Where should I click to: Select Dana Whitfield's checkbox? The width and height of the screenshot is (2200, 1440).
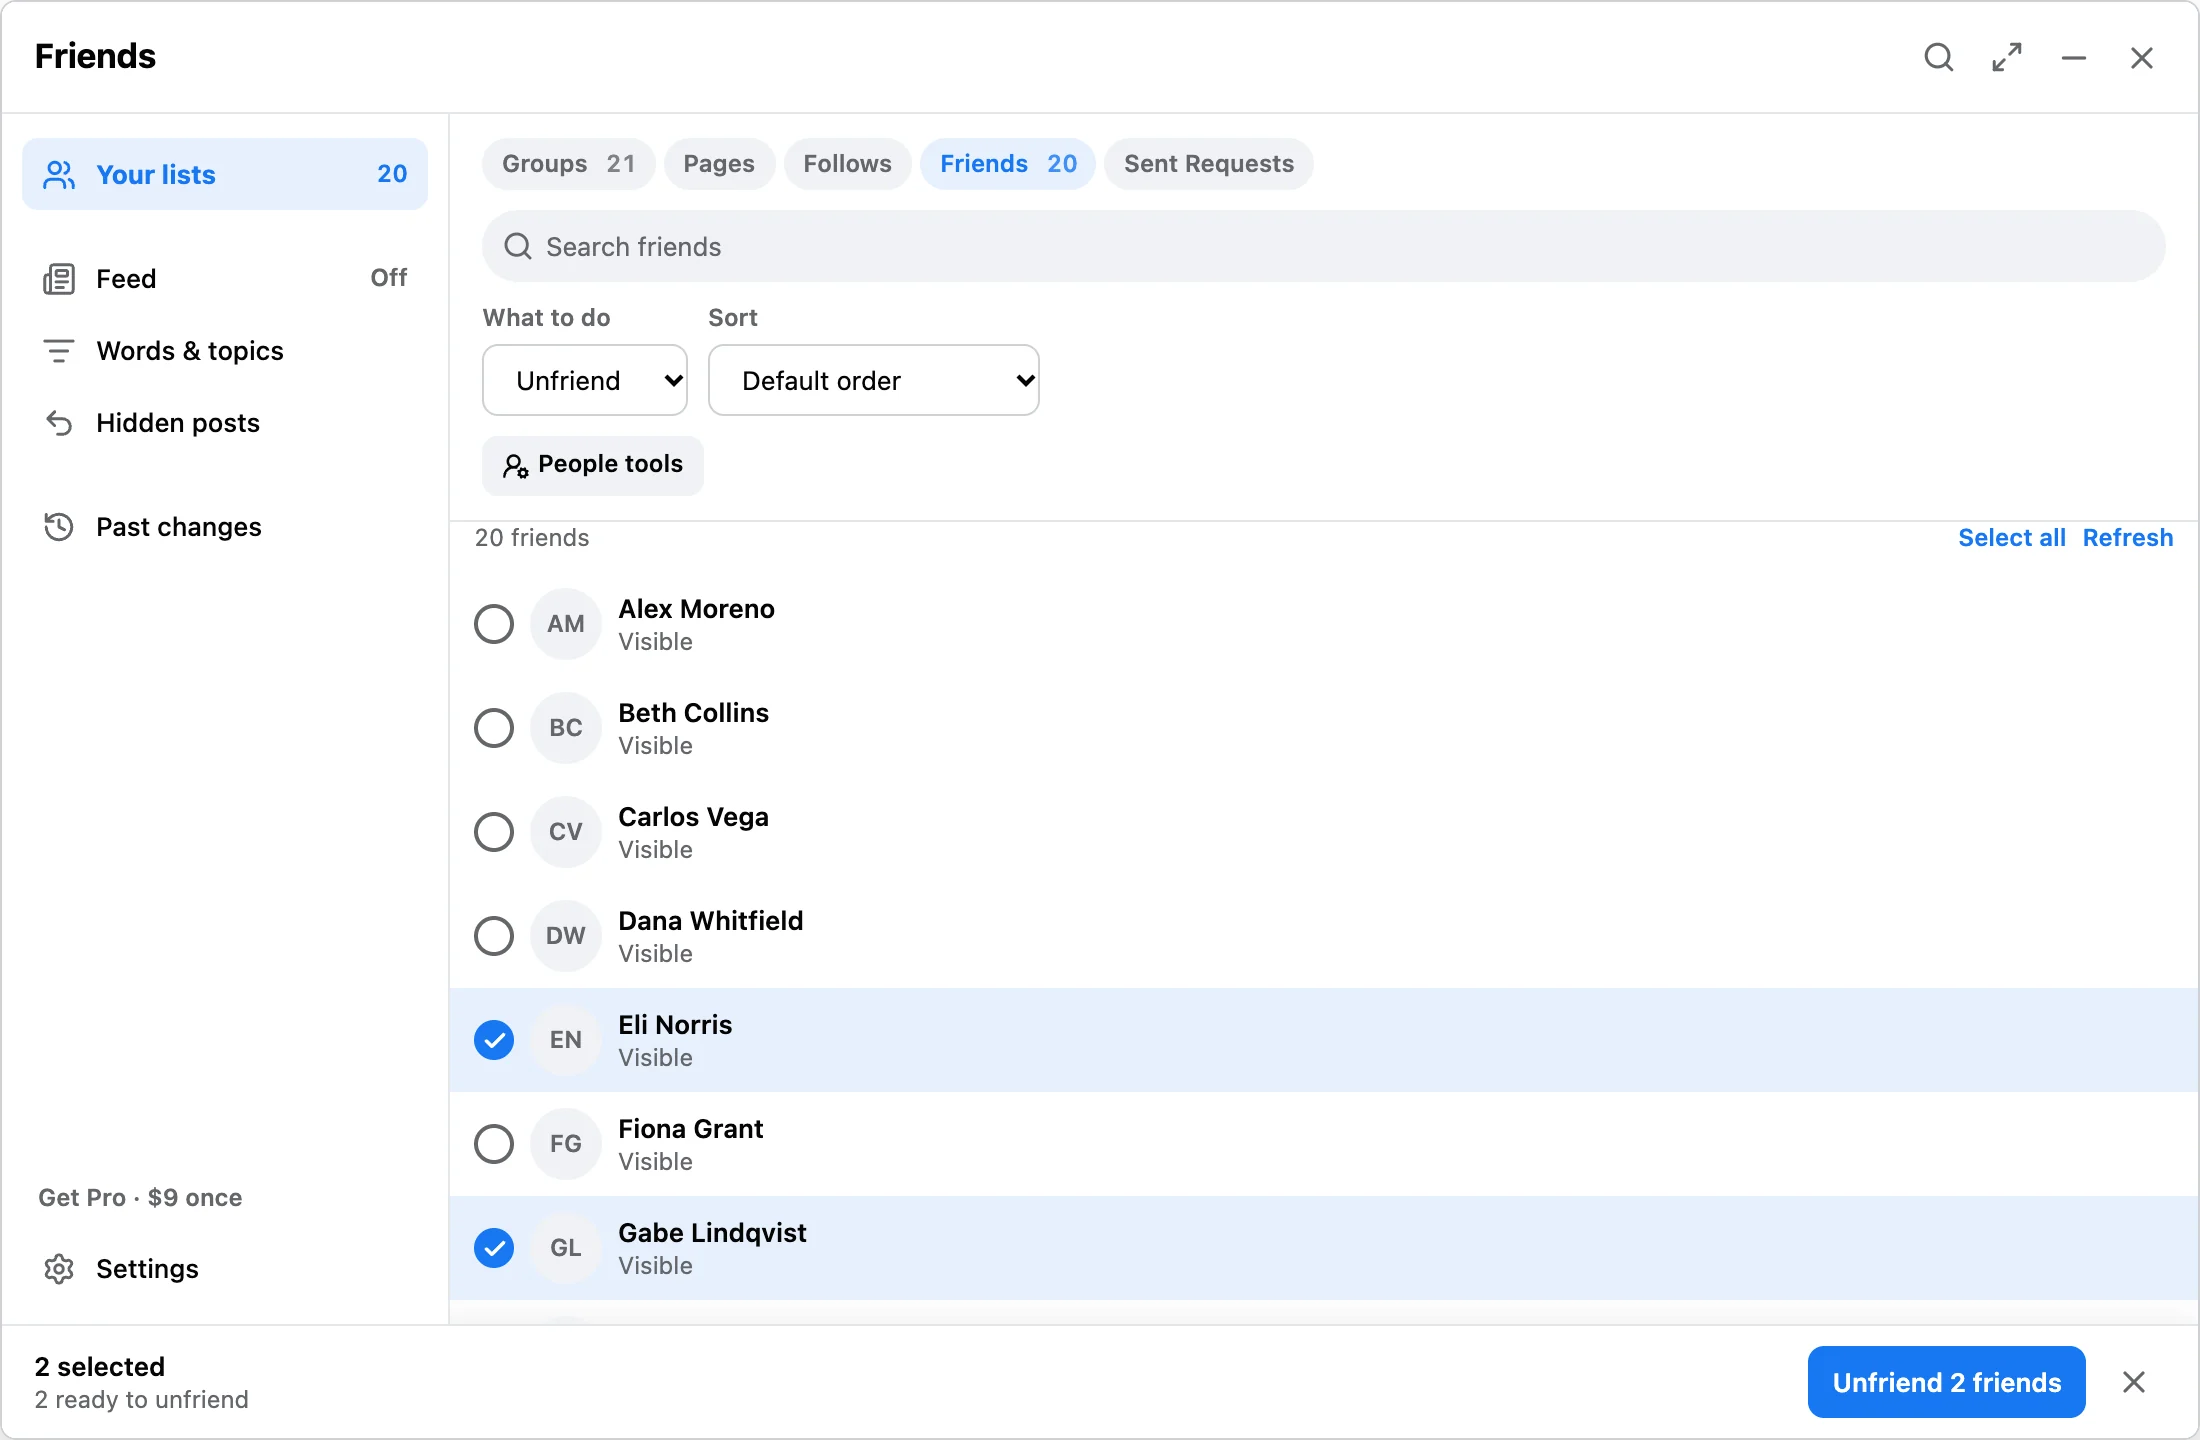494,936
